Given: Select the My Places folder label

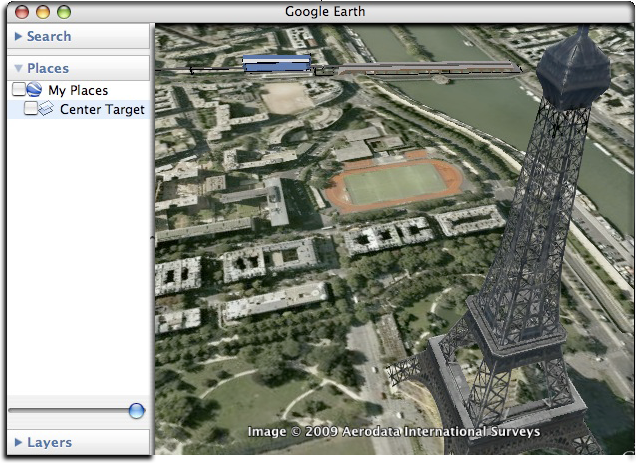Looking at the screenshot, I should click(78, 90).
